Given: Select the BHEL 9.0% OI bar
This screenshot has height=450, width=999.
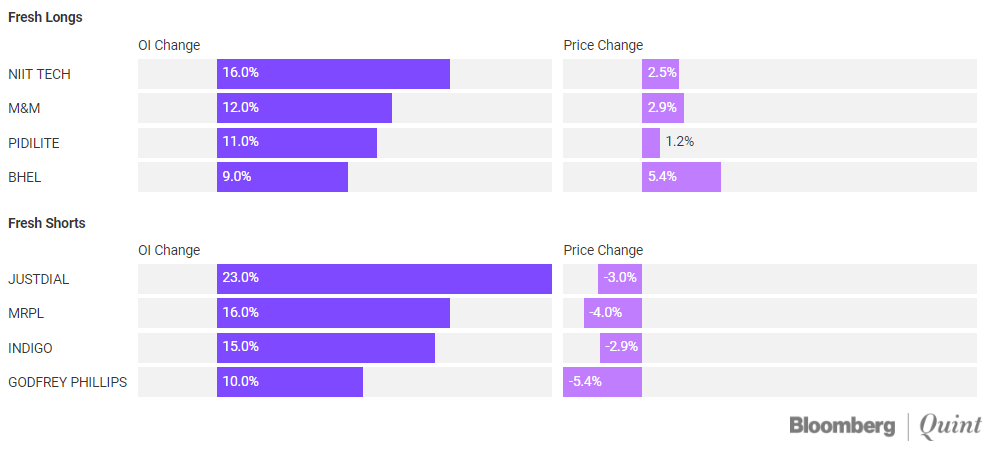Looking at the screenshot, I should 282,177.
